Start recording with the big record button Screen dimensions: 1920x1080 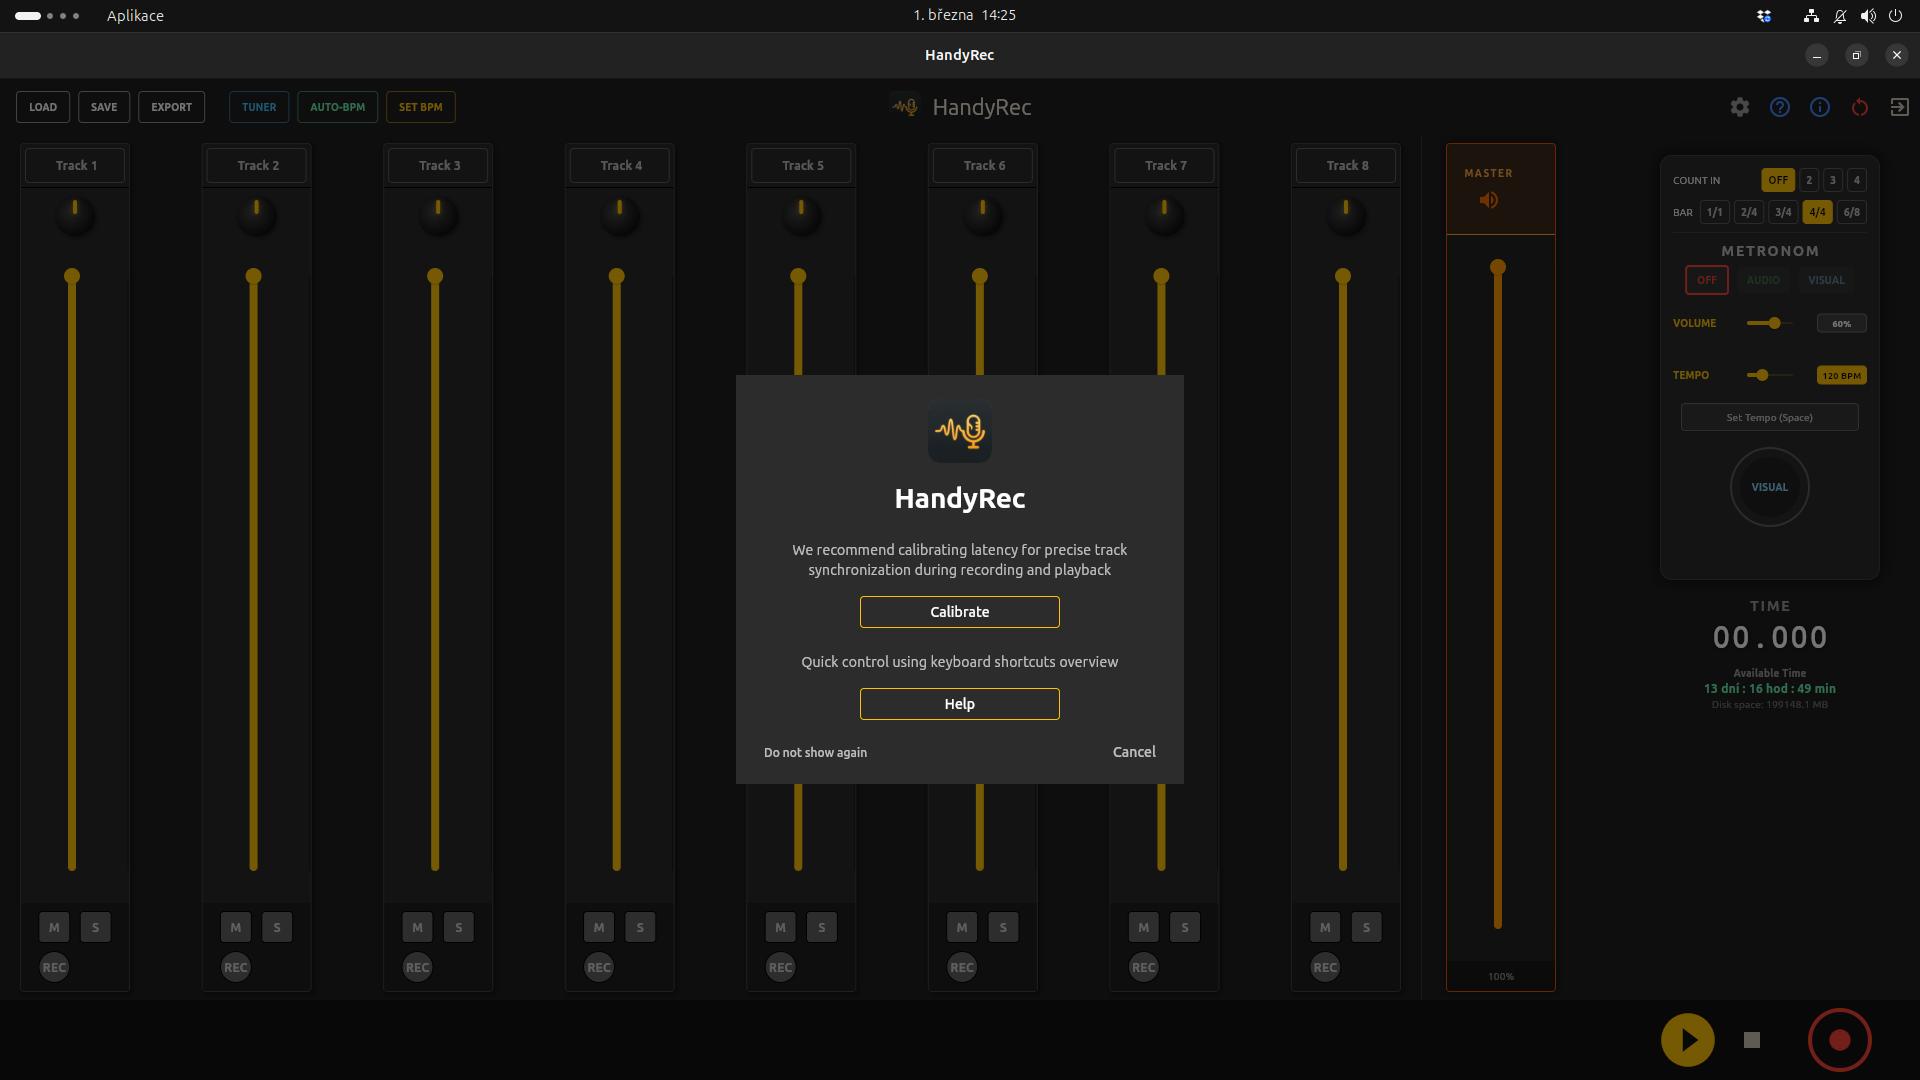point(1839,1040)
